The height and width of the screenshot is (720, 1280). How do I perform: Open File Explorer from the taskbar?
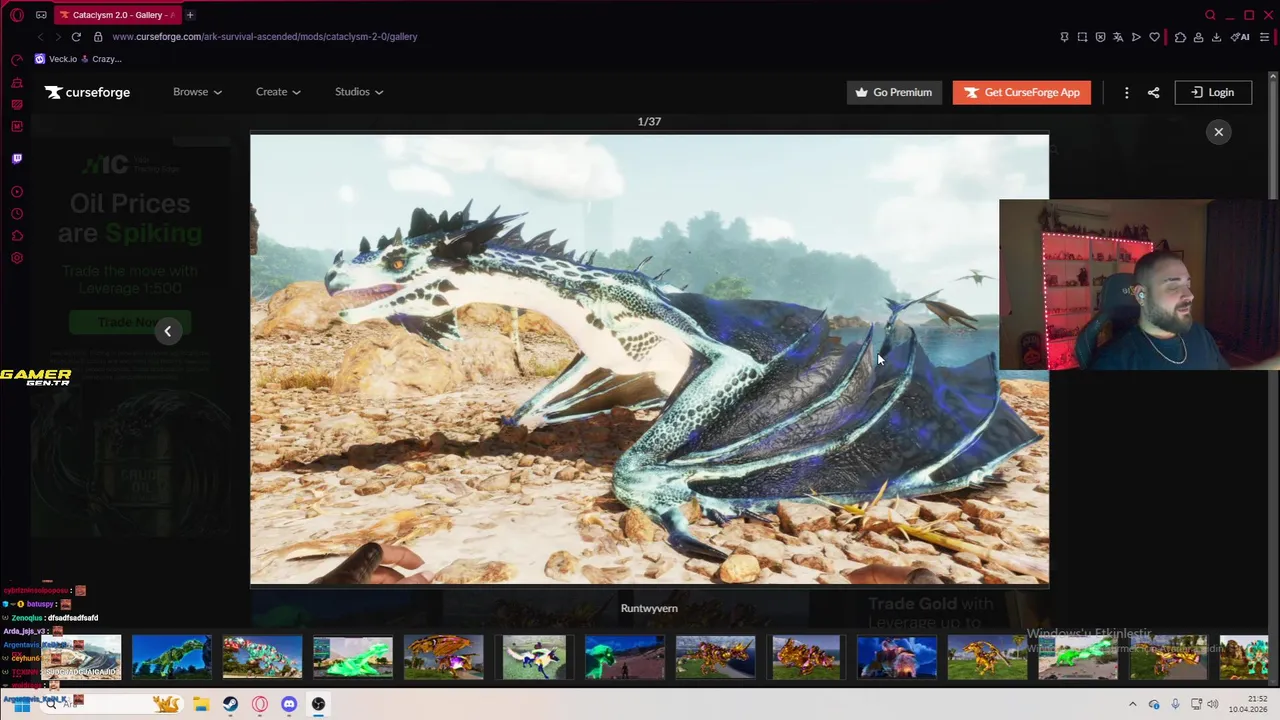201,704
